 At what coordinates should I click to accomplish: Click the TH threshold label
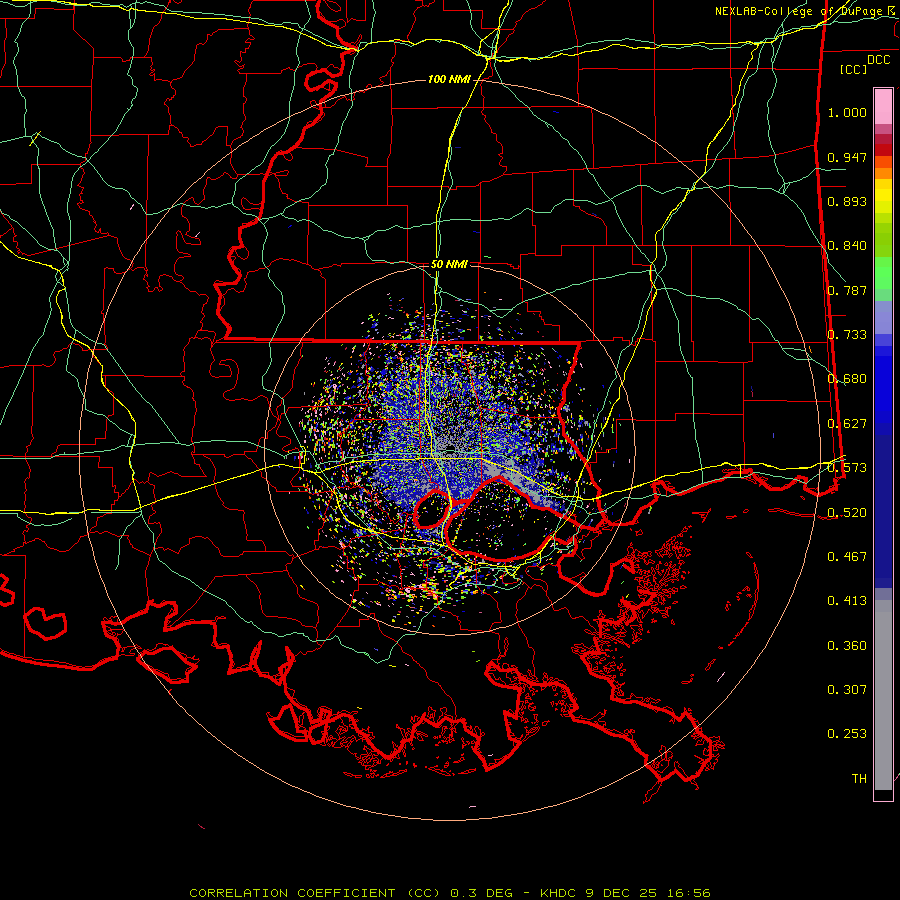click(x=859, y=779)
